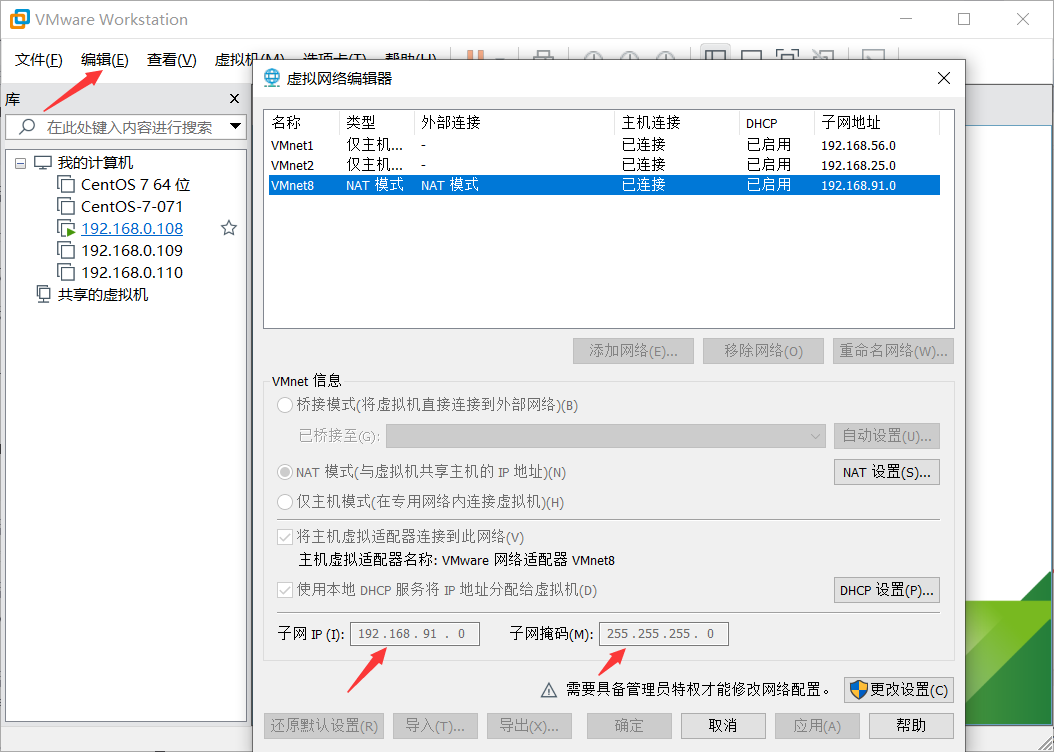Collapse the 我的计算机 tree node
Screen dimensions: 1054x752
[21, 163]
